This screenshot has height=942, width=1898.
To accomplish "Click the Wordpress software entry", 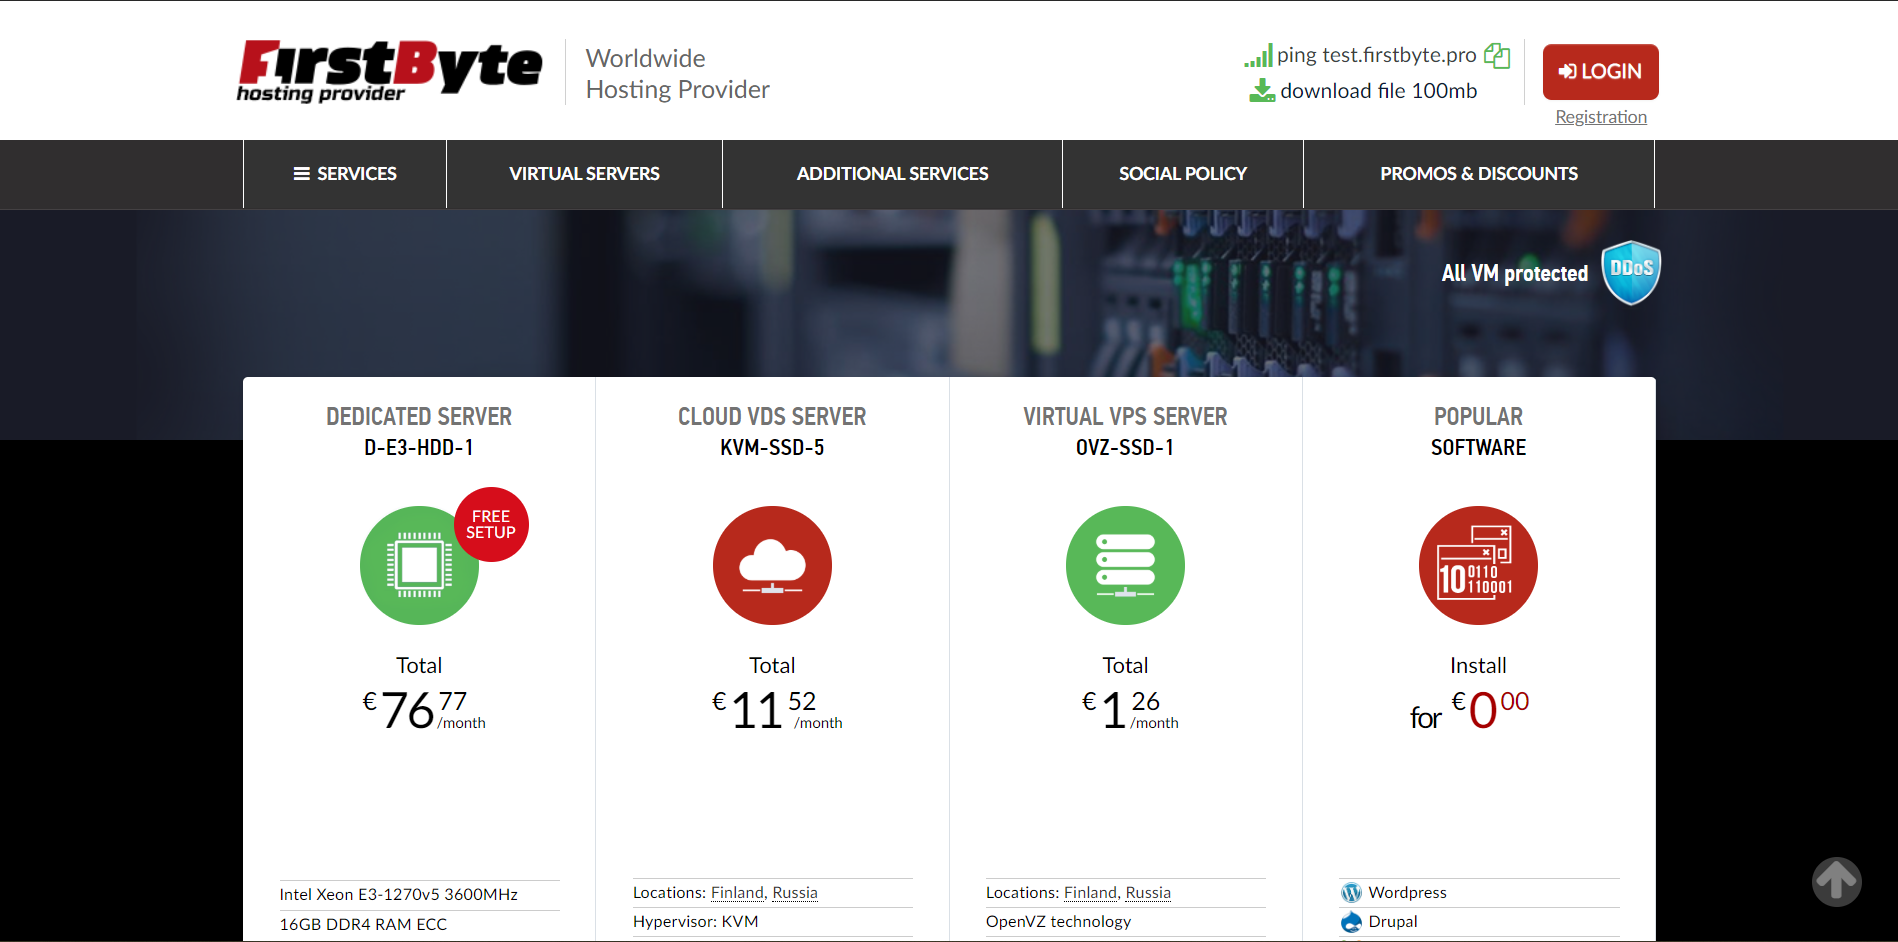I will [x=1407, y=892].
